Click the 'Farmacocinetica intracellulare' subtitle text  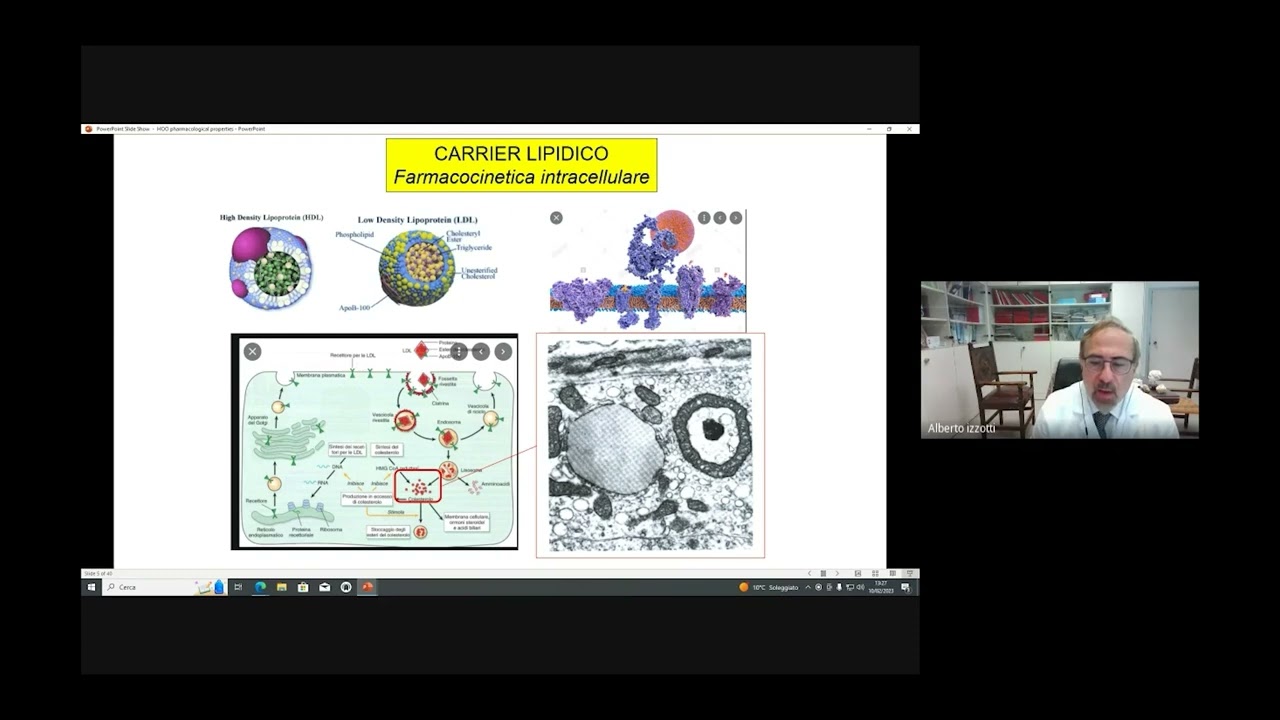point(521,178)
